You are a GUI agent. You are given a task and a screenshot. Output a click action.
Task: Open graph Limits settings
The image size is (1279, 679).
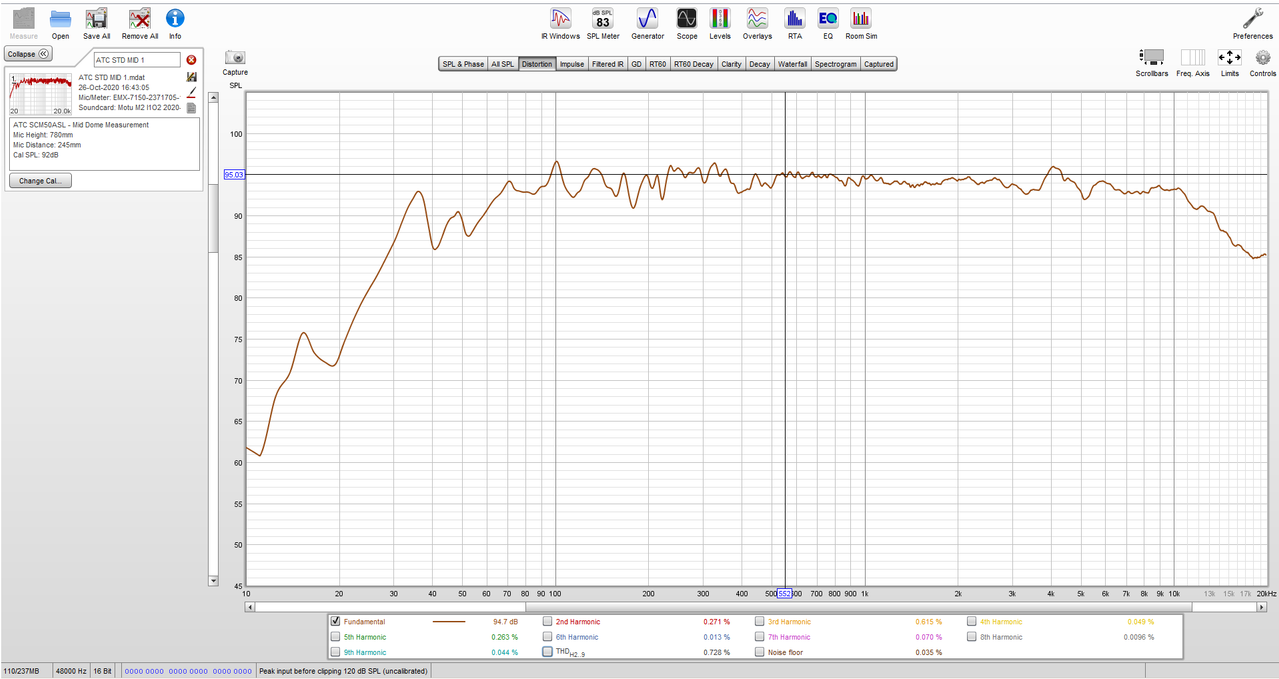tap(1230, 58)
